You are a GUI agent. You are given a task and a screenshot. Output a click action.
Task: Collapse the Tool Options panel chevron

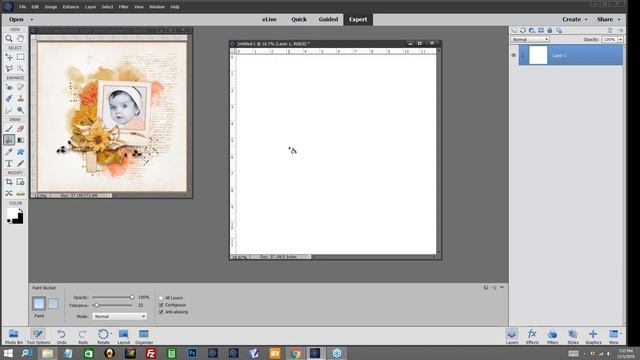pyautogui.click(x=502, y=288)
